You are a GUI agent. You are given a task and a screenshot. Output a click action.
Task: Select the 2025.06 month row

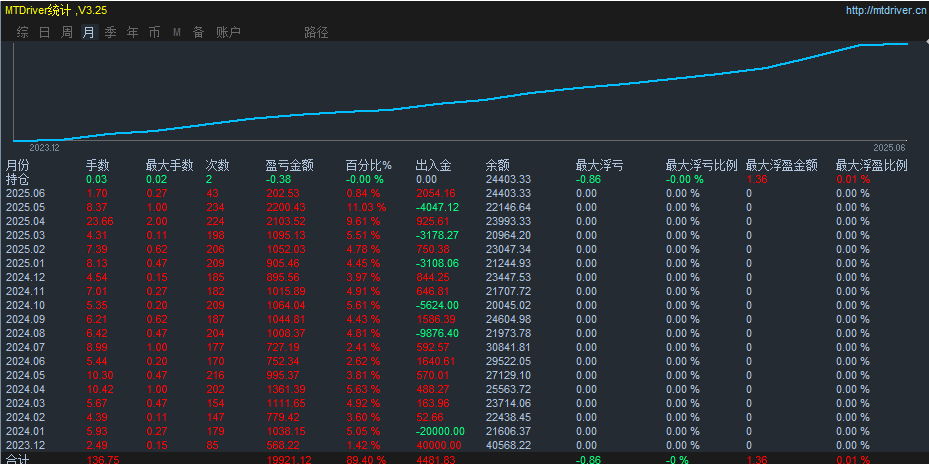pyautogui.click(x=464, y=193)
